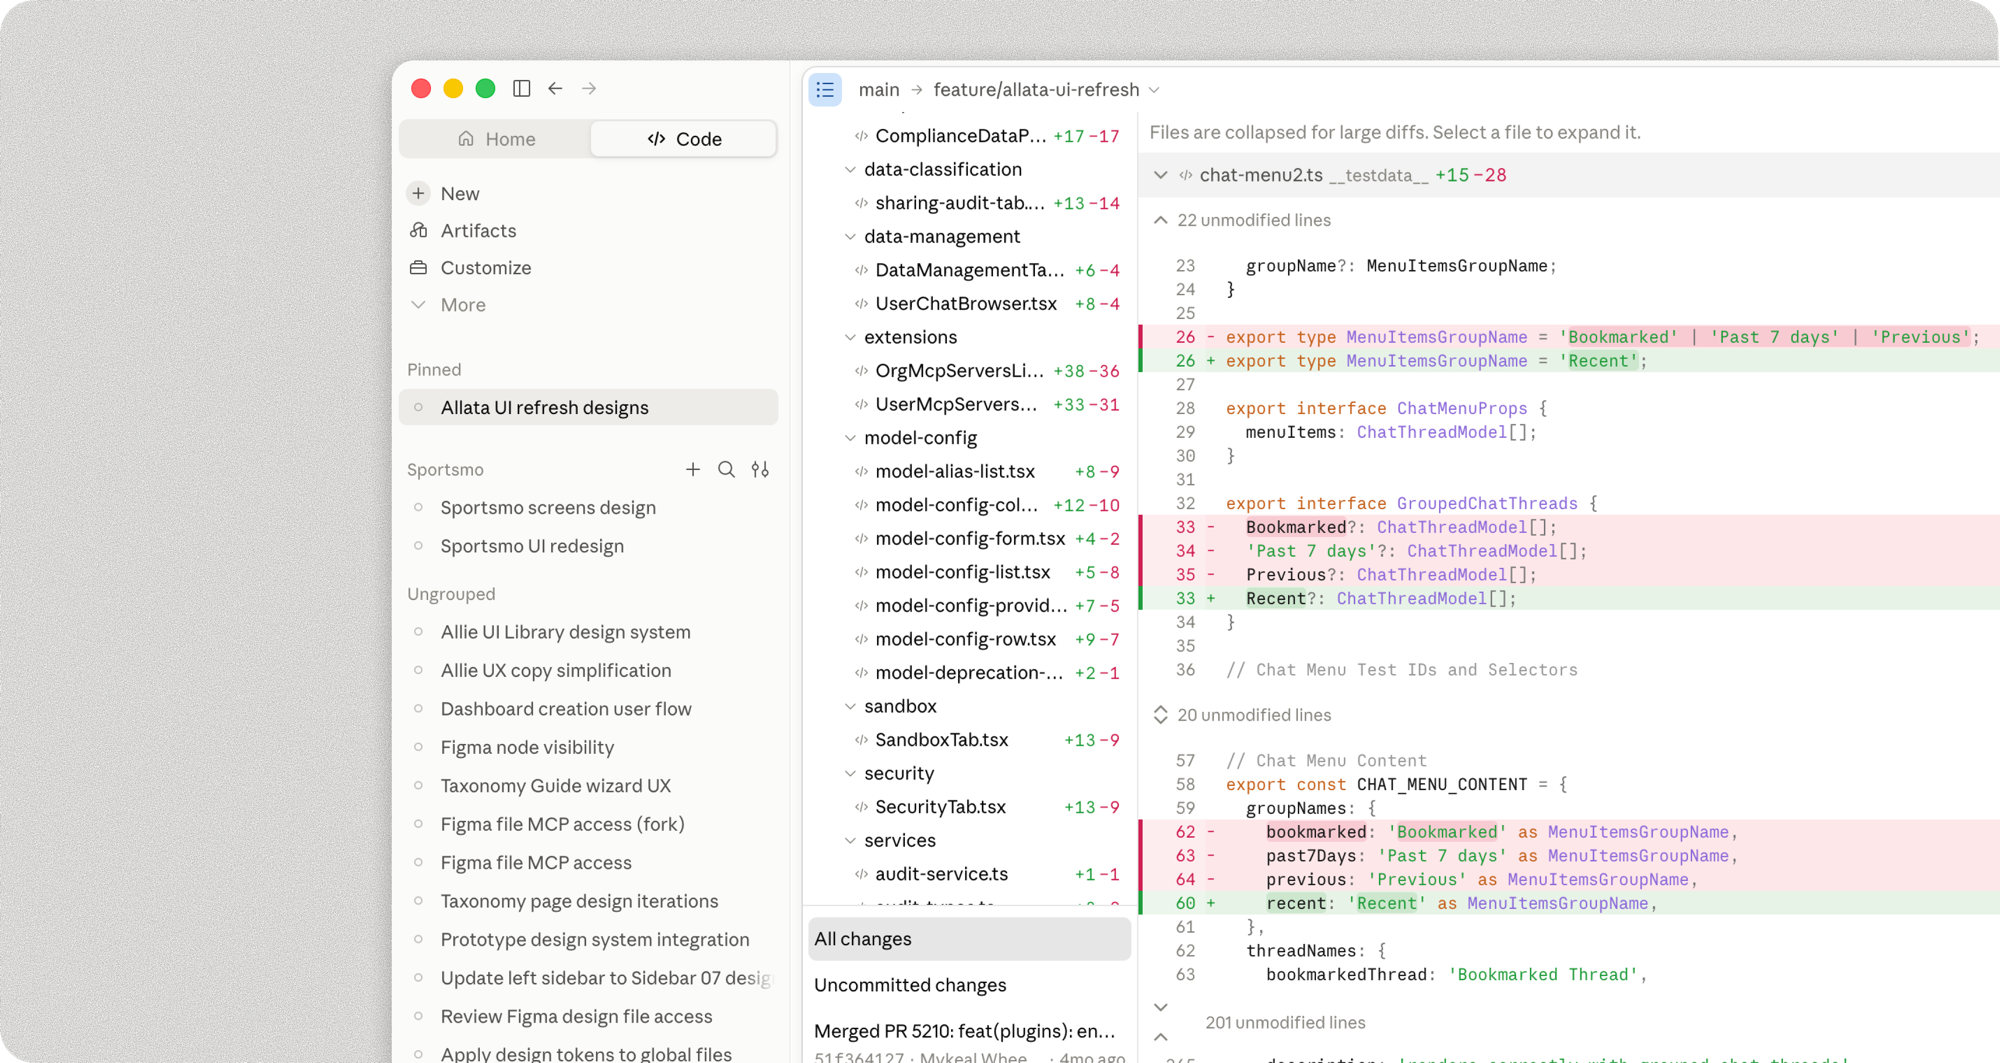
Task: Switch to the Home tab
Action: pos(496,139)
